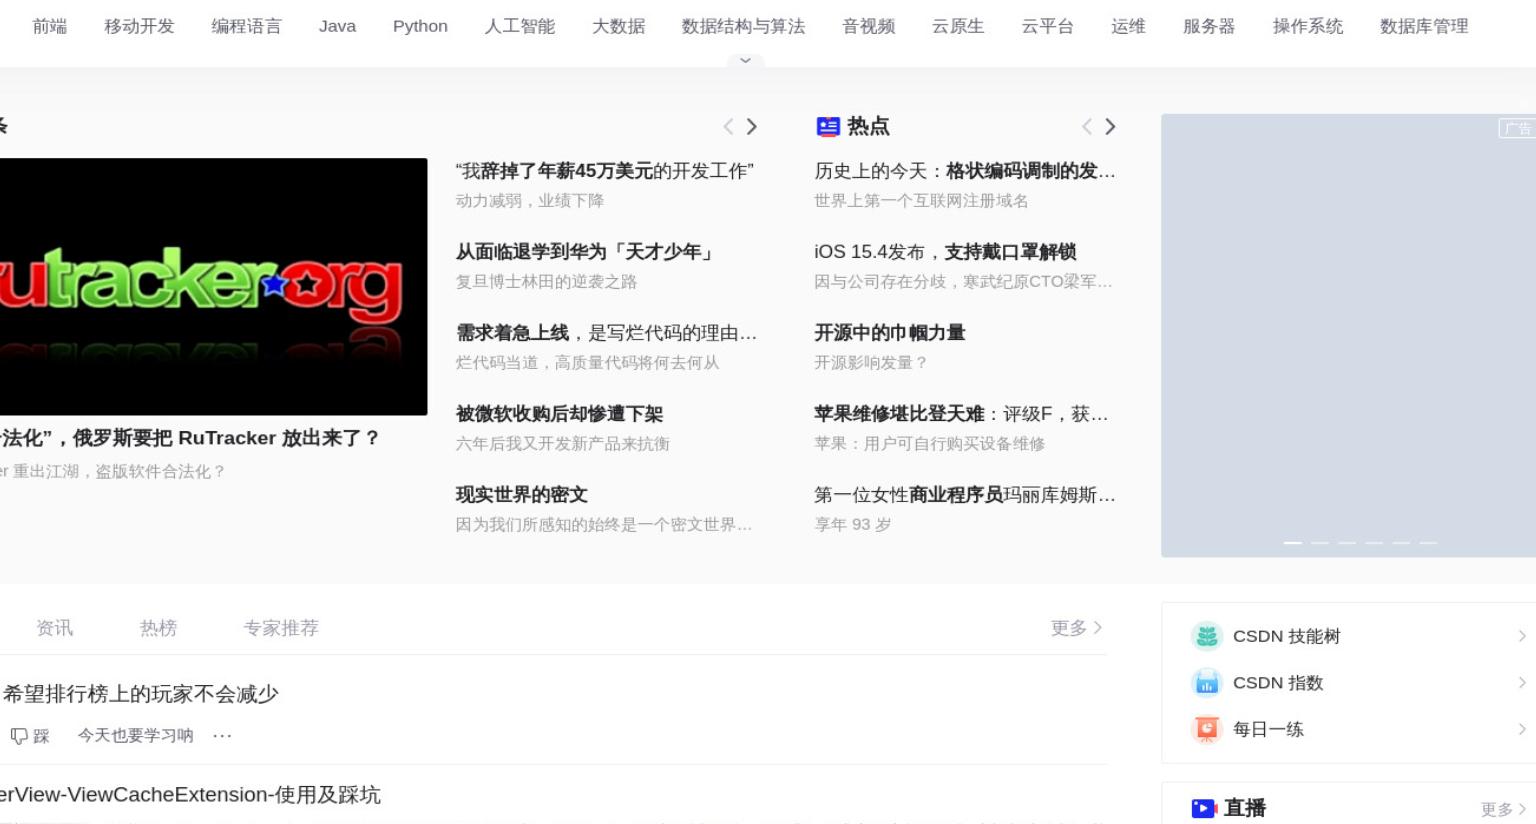Select the Python category
The height and width of the screenshot is (824, 1536).
pos(420,26)
